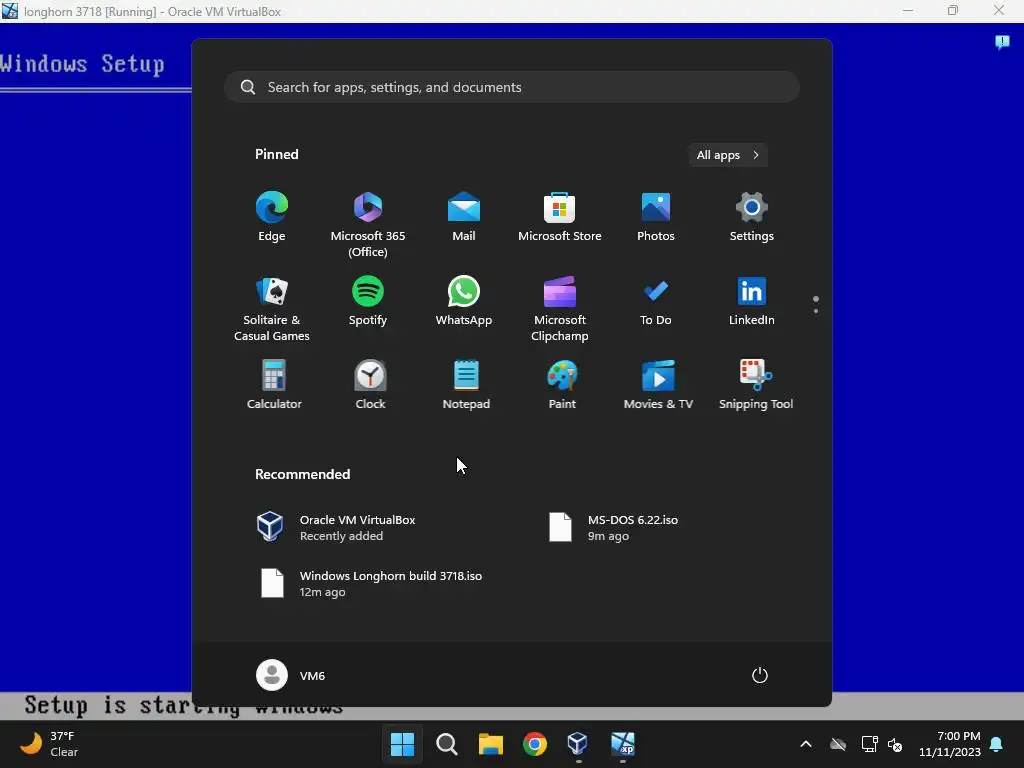
Task: Open the VM6 user account menu
Action: [291, 675]
